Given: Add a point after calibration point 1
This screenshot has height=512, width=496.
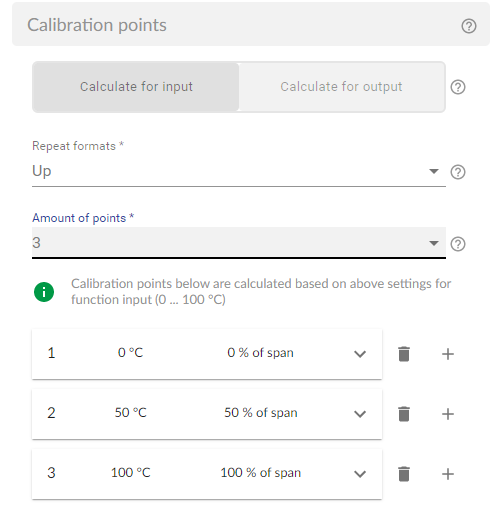Looking at the screenshot, I should click(448, 354).
